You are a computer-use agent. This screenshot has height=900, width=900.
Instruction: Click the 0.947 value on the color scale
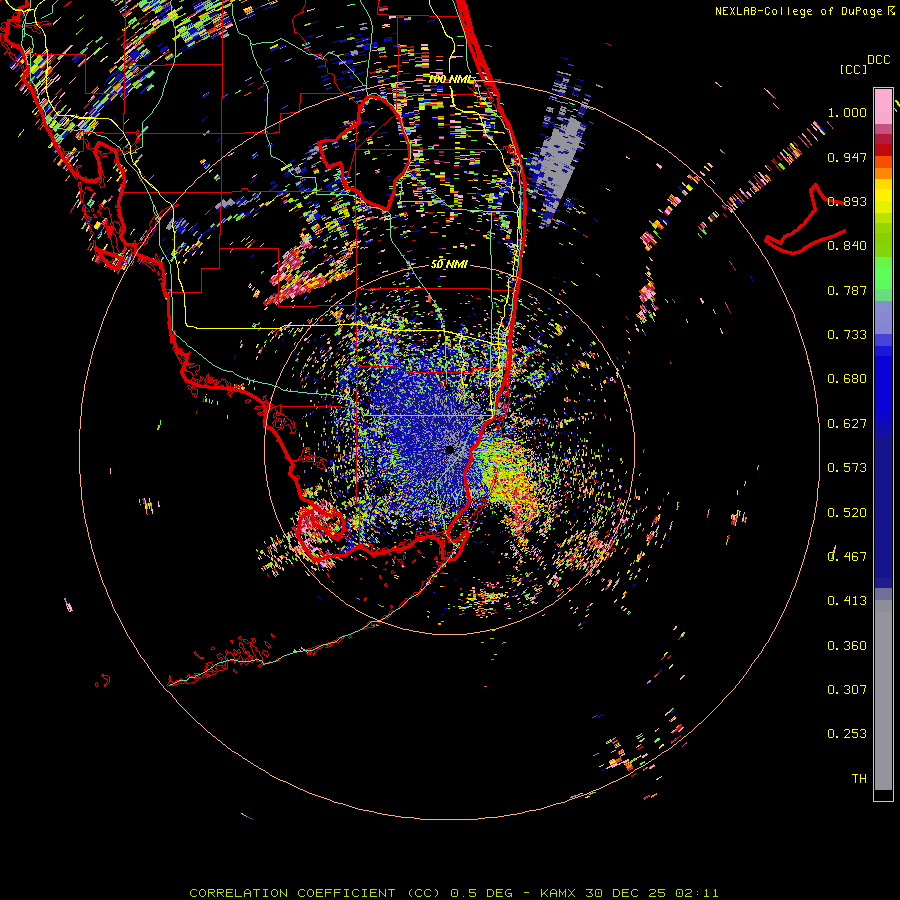(x=847, y=157)
